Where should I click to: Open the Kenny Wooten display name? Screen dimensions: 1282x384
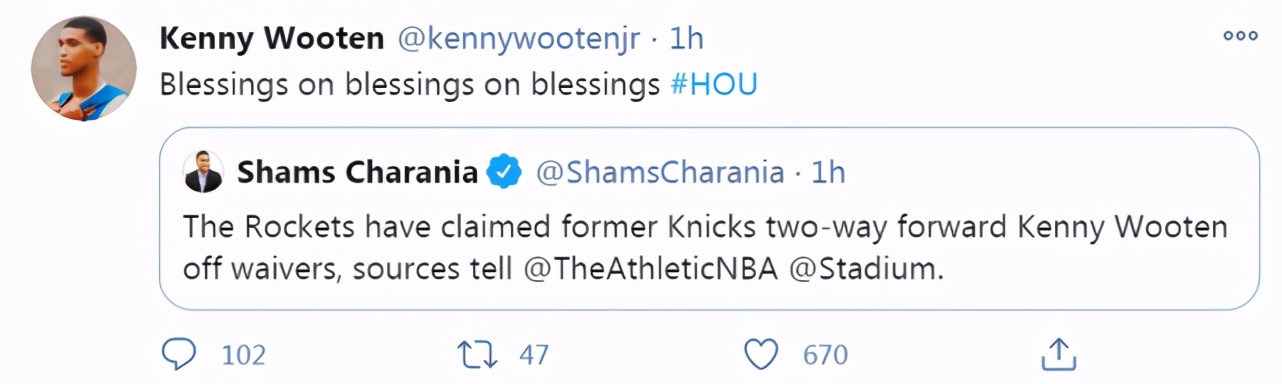pos(272,38)
